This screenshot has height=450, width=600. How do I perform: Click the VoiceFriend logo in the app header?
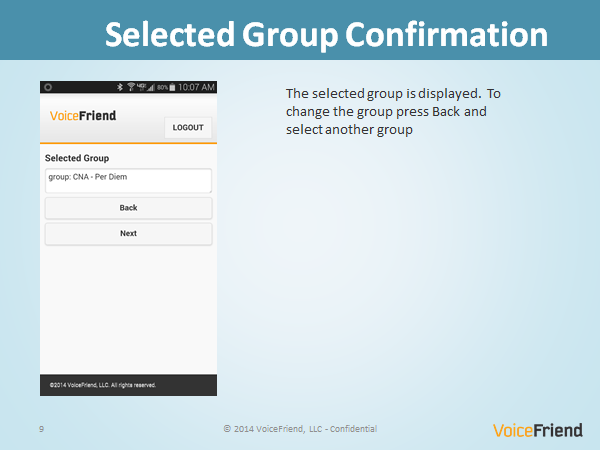[x=83, y=116]
